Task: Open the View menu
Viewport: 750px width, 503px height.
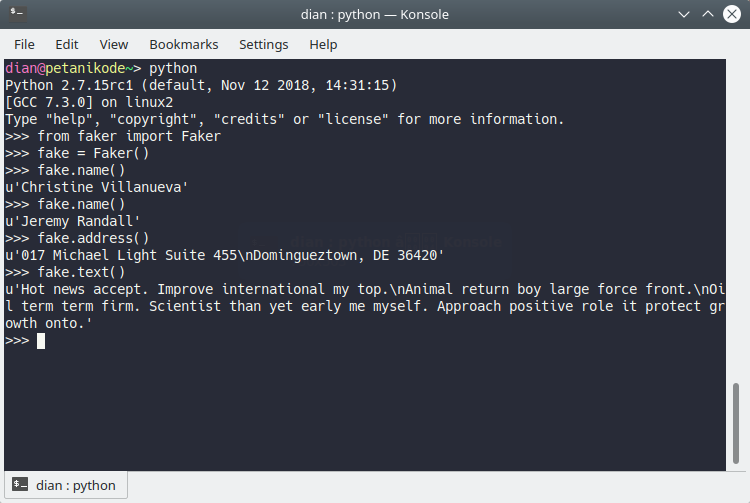Action: point(114,44)
